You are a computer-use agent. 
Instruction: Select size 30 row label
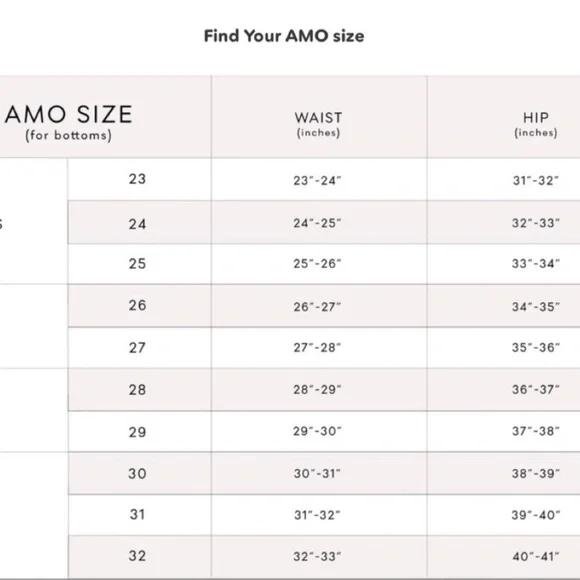tap(137, 473)
